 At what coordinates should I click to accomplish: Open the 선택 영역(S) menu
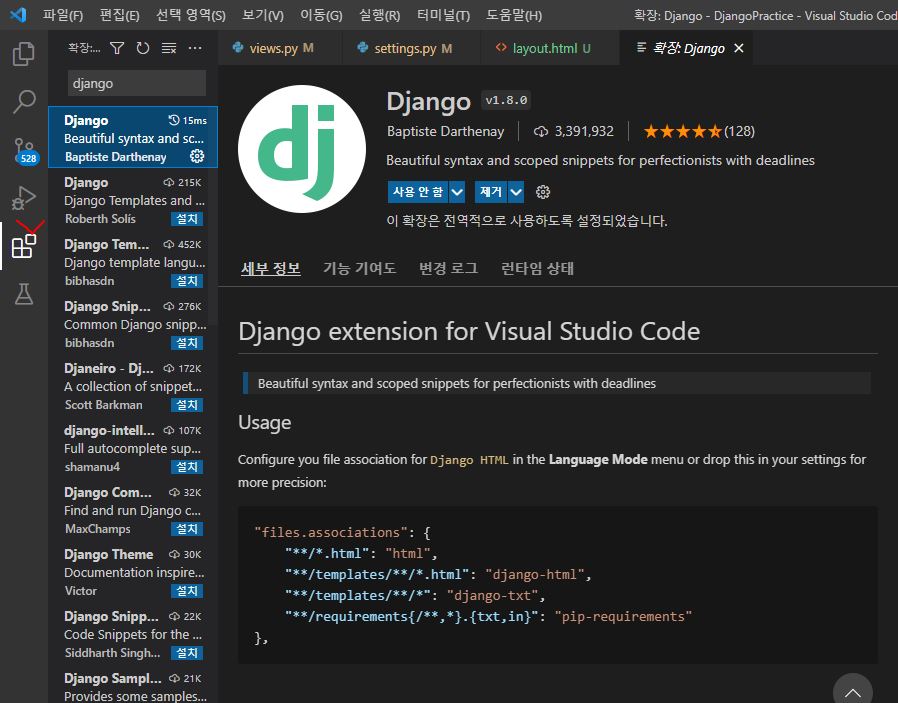pos(191,15)
